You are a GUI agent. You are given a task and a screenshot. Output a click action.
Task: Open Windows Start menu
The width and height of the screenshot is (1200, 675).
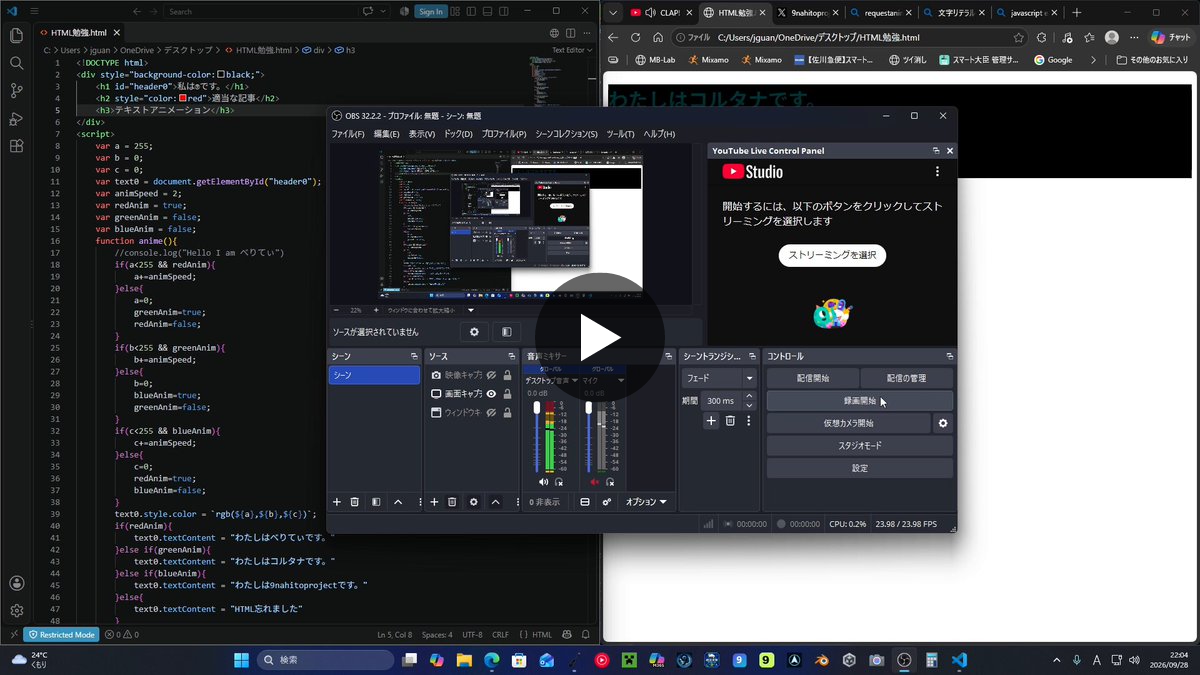pyautogui.click(x=242, y=660)
